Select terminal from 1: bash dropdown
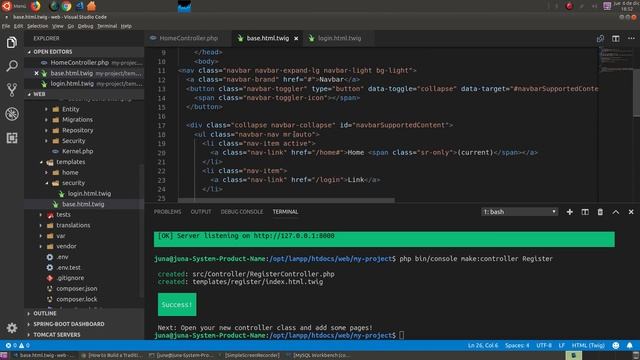Viewport: 640px width, 360px height. pyautogui.click(x=519, y=212)
